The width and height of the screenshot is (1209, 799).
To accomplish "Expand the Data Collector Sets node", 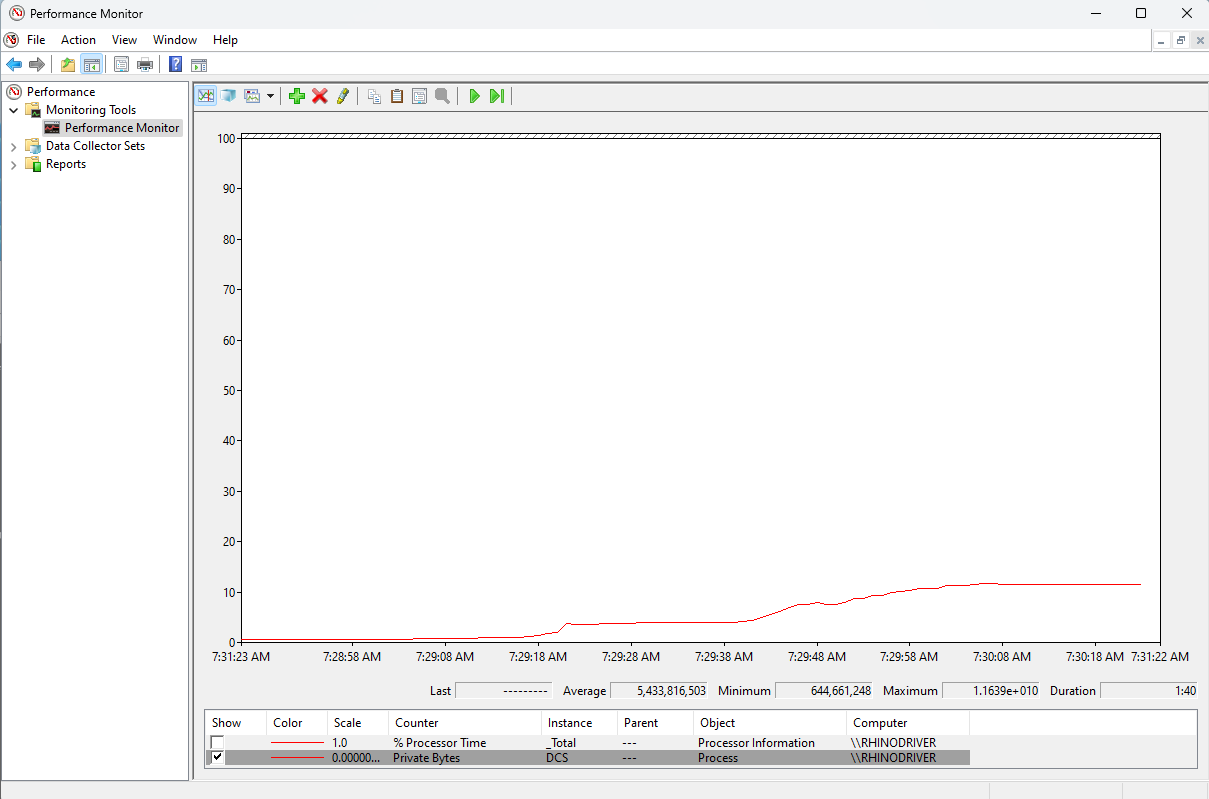I will [13, 146].
